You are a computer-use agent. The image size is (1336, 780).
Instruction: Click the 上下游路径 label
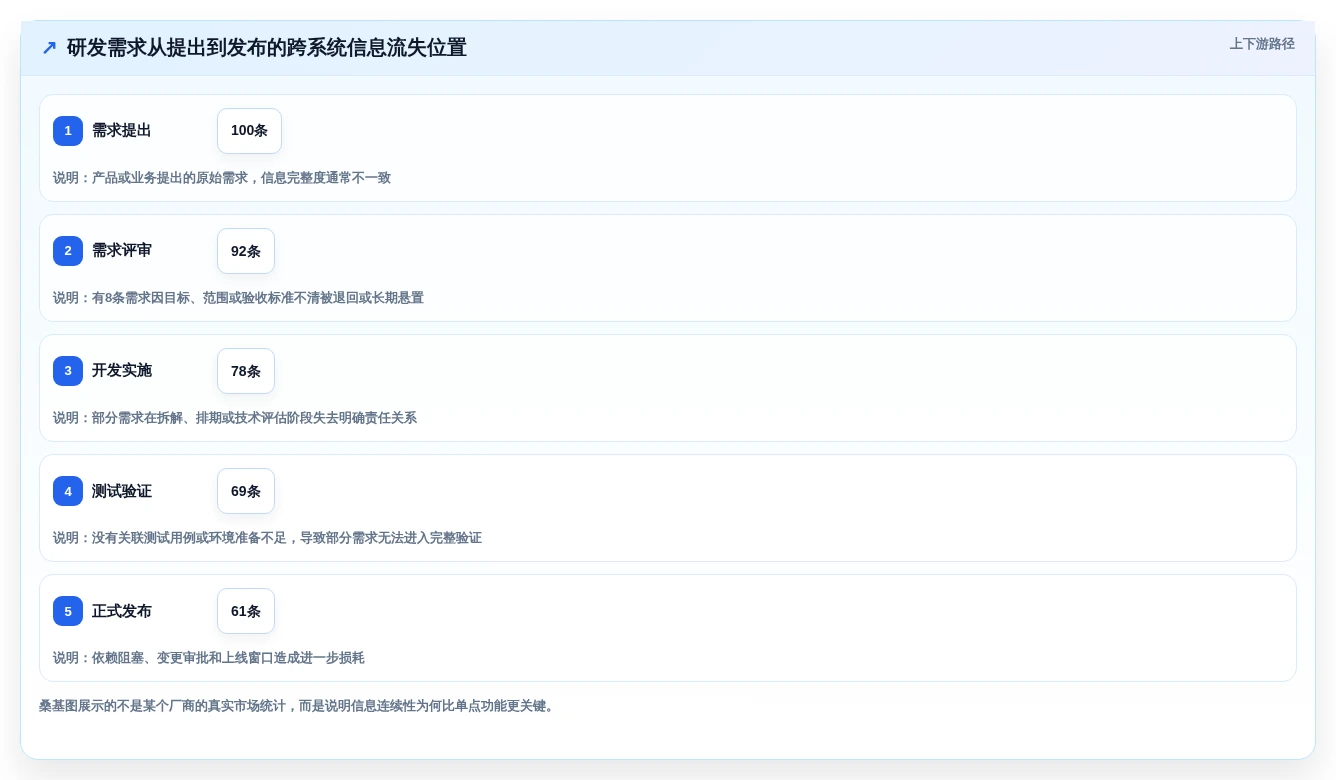pos(1262,44)
